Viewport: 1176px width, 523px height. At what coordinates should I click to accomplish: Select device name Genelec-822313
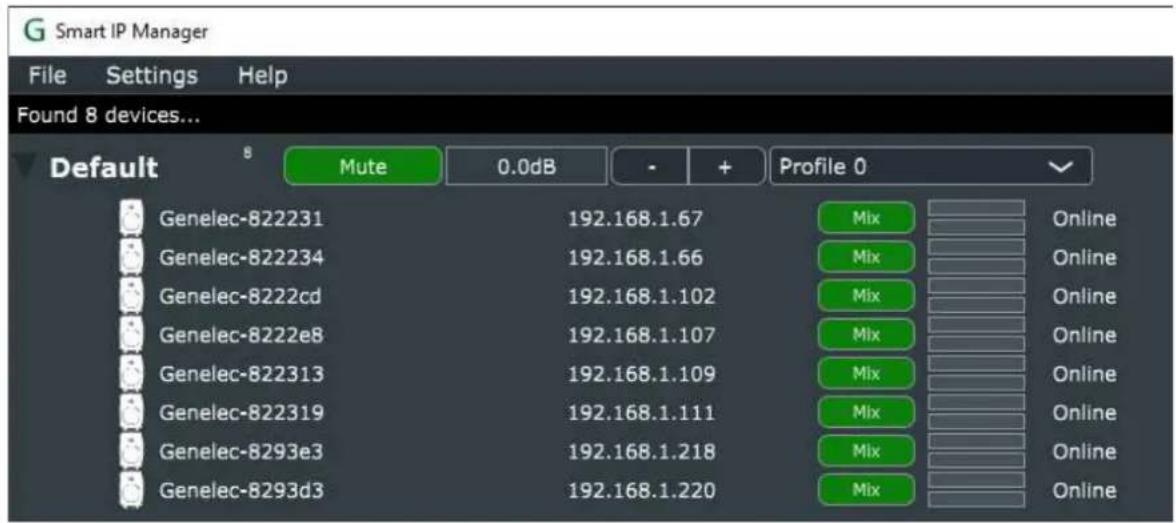coord(242,374)
